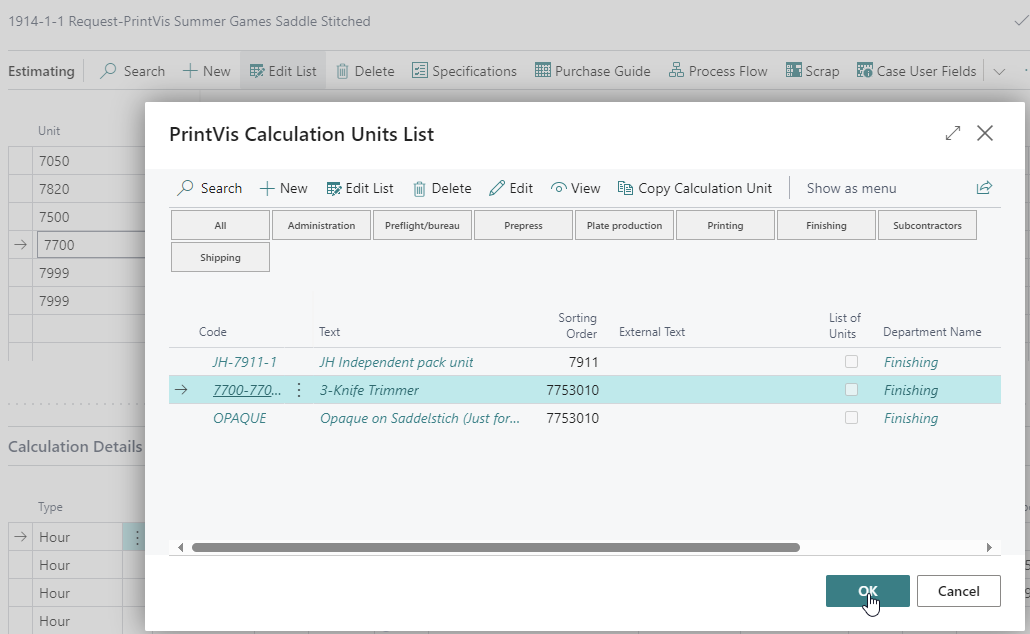Click the '3-Knife Trimmer' text cell
This screenshot has width=1030, height=634.
[x=369, y=390]
